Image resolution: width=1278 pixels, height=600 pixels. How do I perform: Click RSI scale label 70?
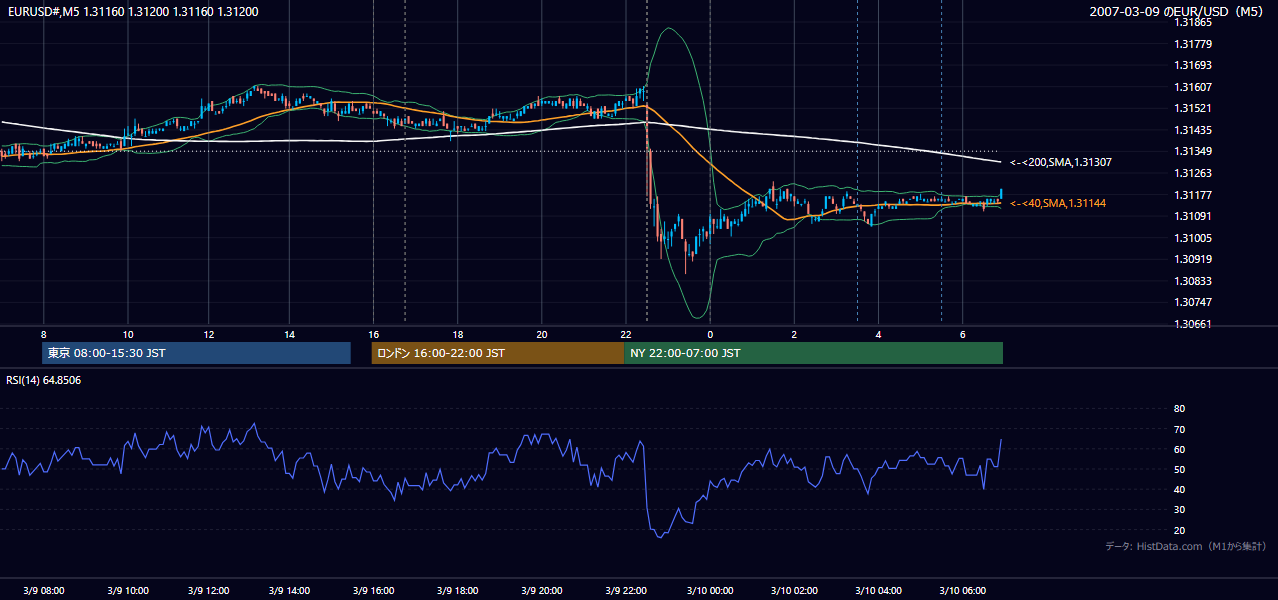click(x=1179, y=429)
